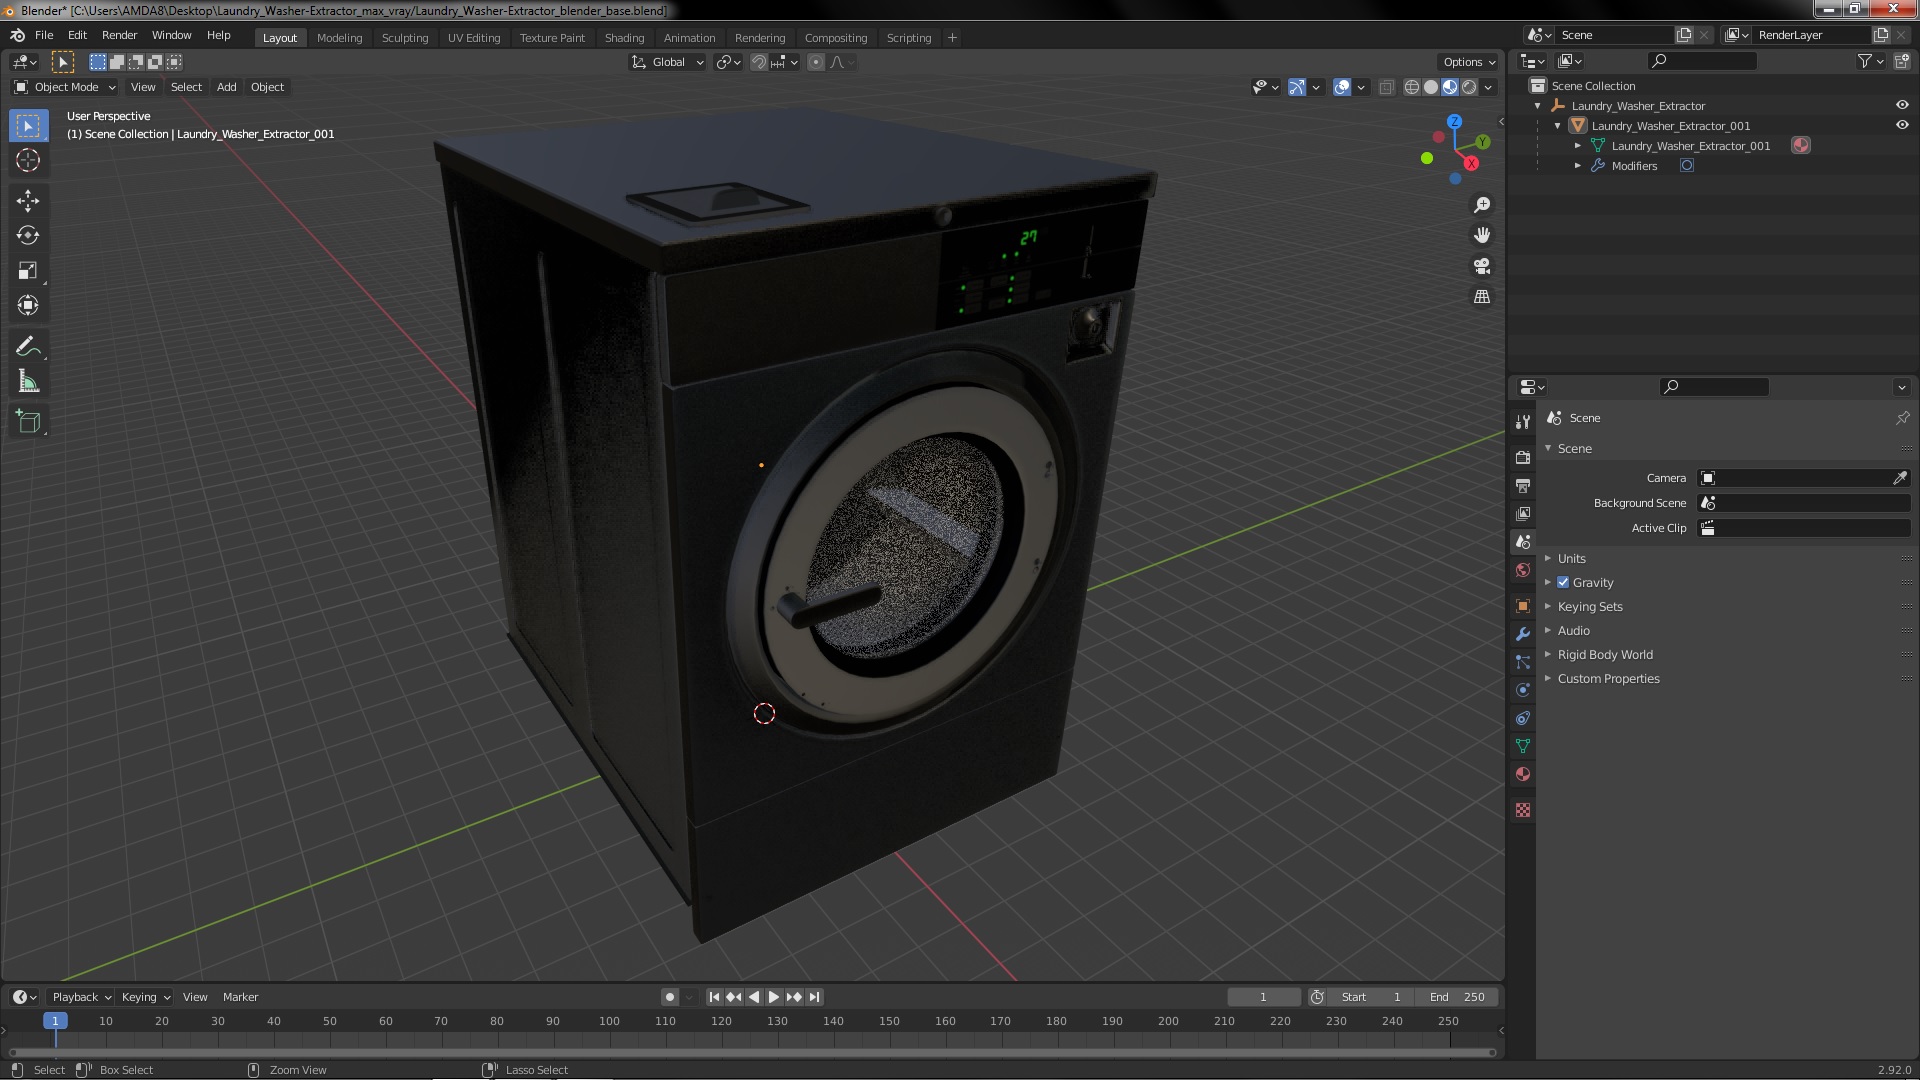Open the Physics properties tab
1920x1080 pixels.
point(1522,690)
